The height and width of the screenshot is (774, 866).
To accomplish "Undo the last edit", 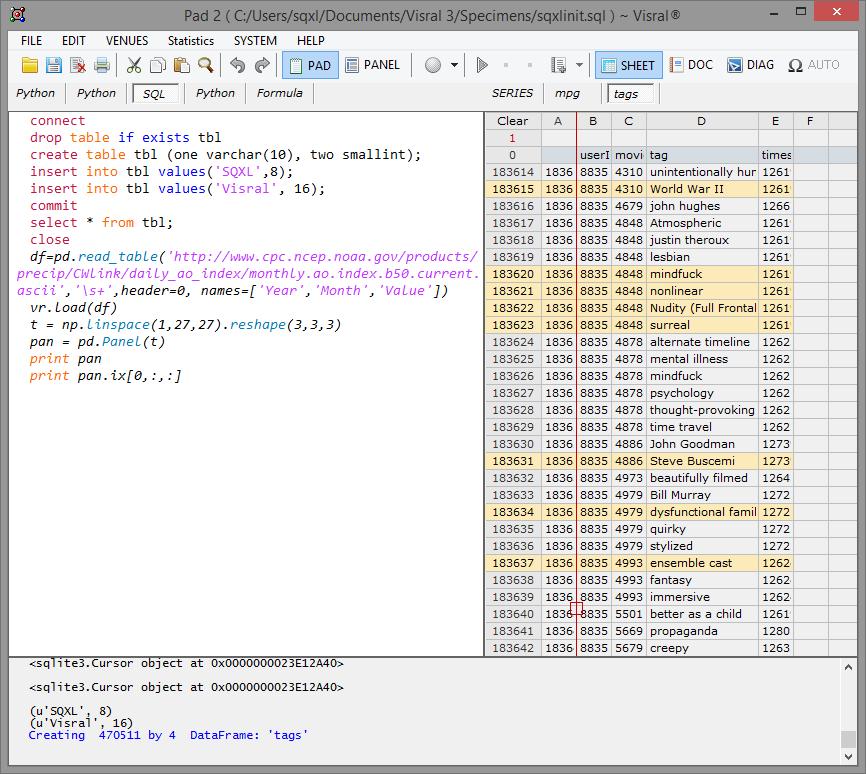I will point(237,65).
